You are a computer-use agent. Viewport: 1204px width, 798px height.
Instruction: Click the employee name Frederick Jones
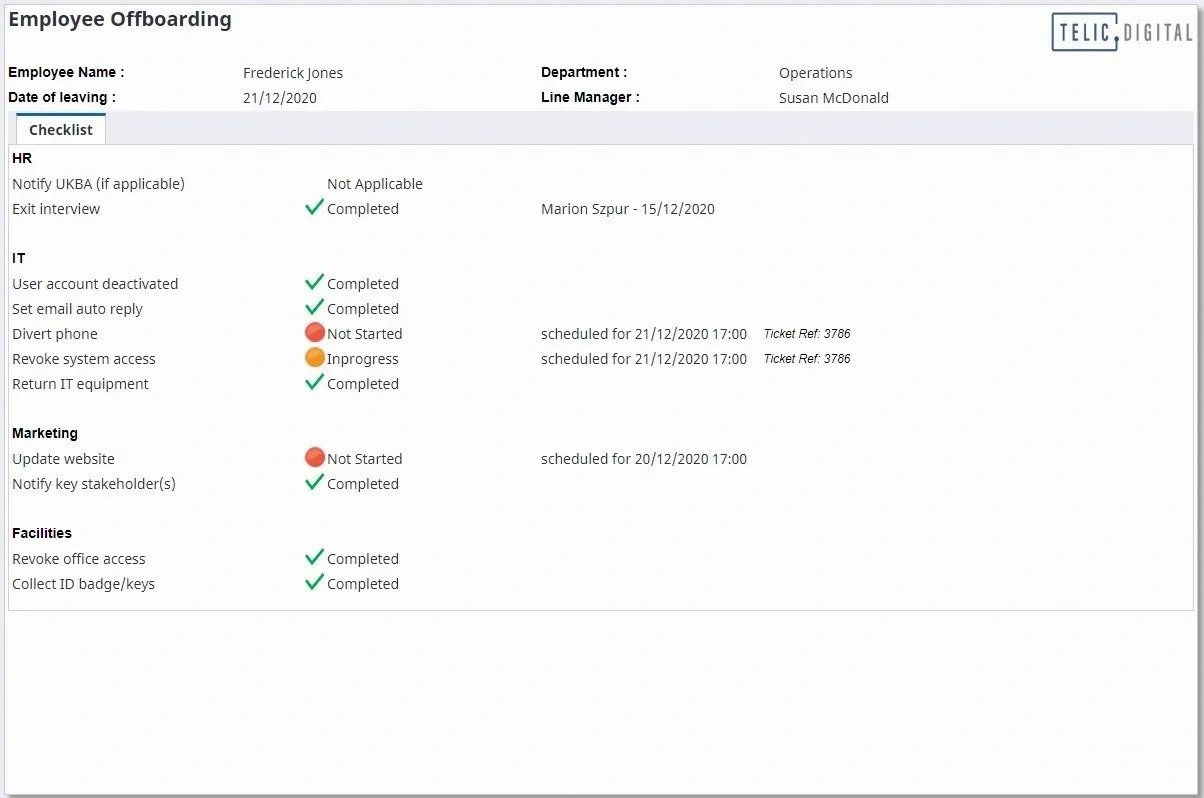292,73
